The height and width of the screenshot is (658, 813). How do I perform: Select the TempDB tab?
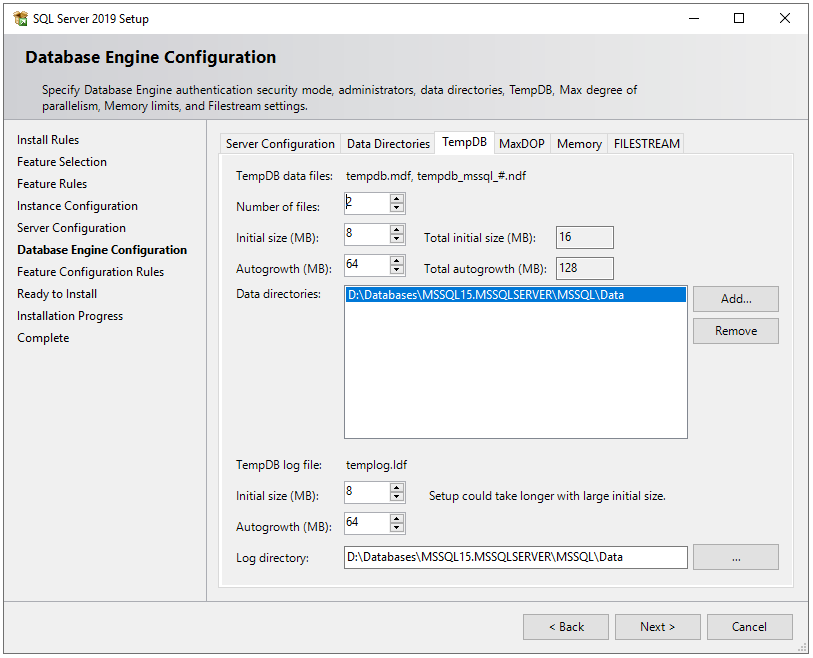[464, 142]
